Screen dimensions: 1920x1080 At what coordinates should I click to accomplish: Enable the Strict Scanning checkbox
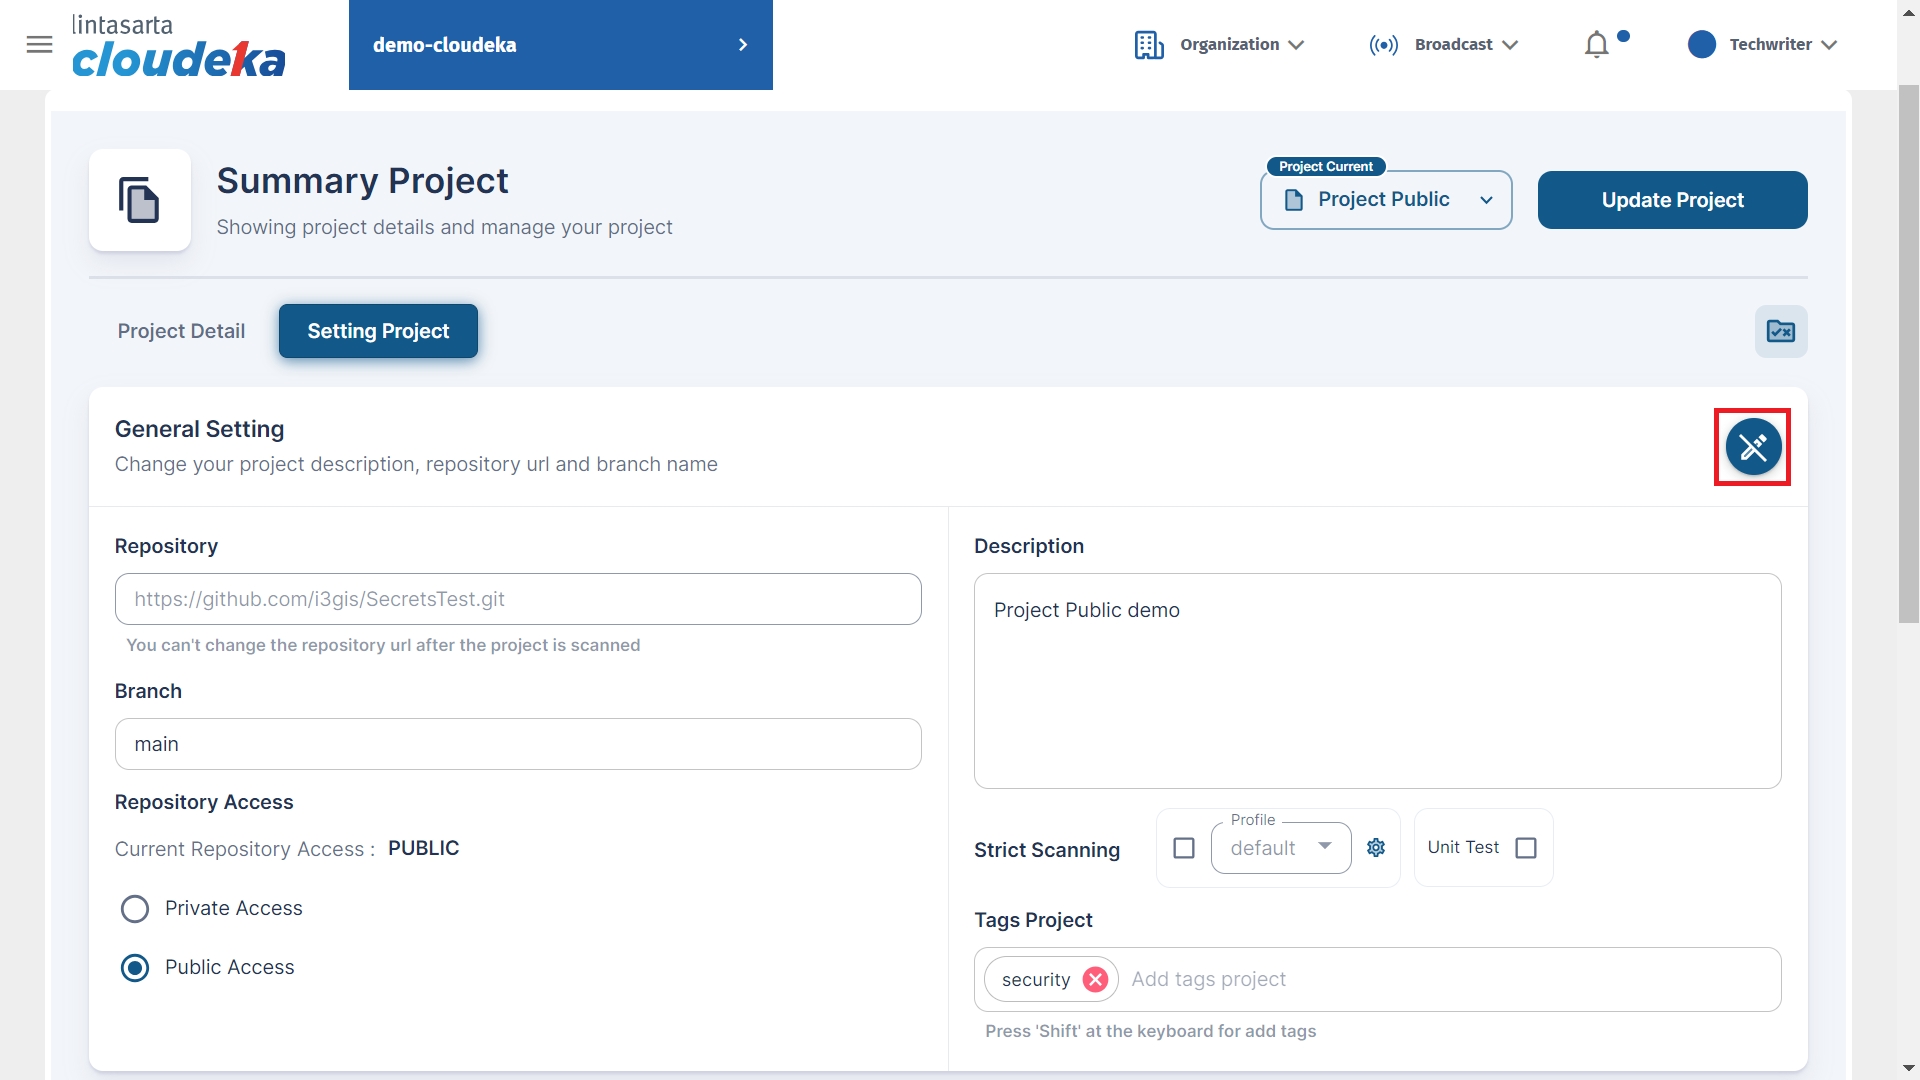tap(1184, 848)
